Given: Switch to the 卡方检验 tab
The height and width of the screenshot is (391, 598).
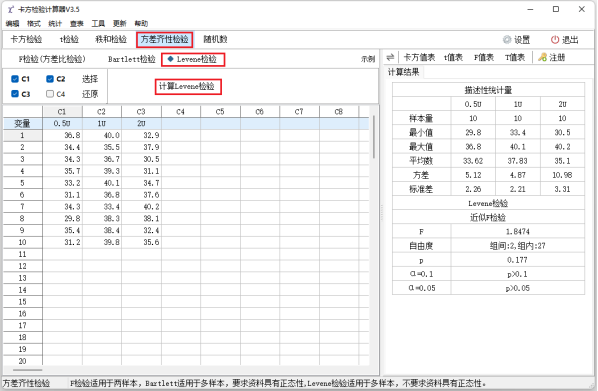Looking at the screenshot, I should [x=26, y=39].
